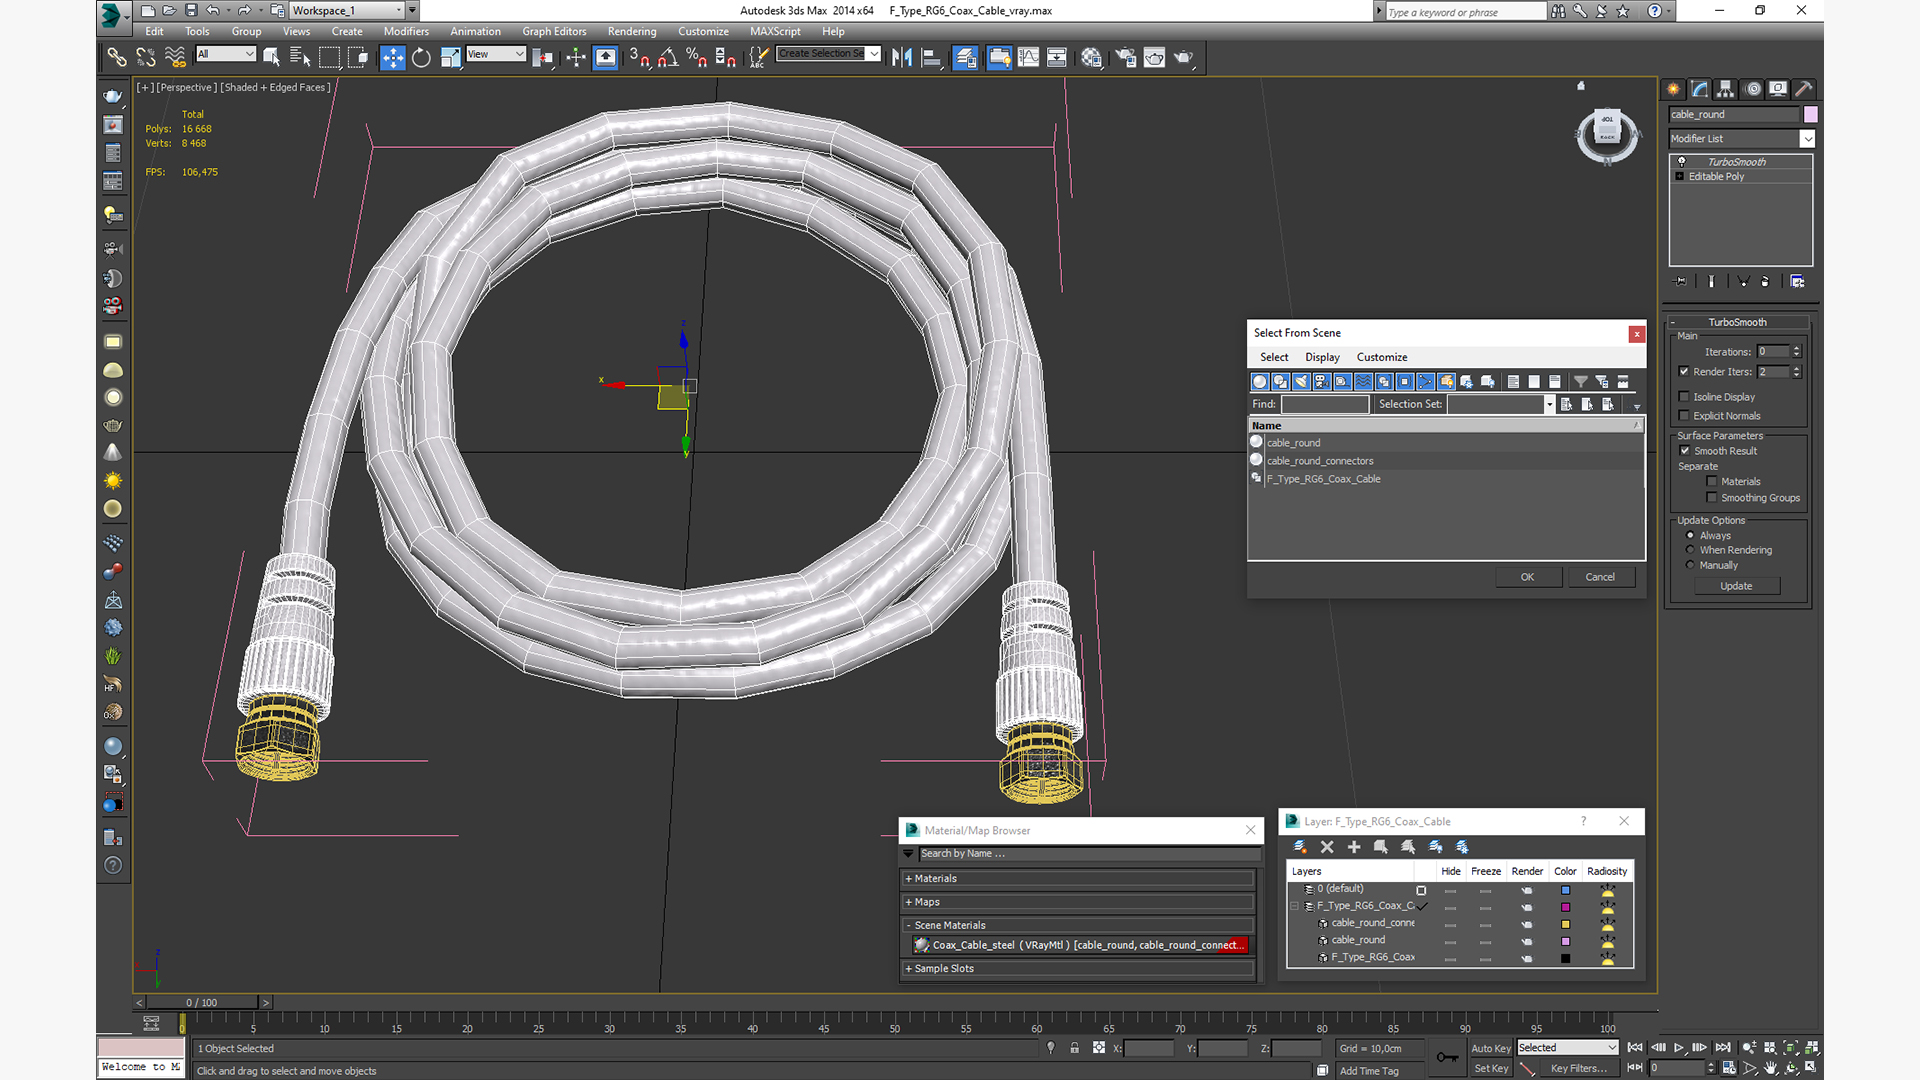Open the Material Editor teapot-sphere icon

(1091, 58)
